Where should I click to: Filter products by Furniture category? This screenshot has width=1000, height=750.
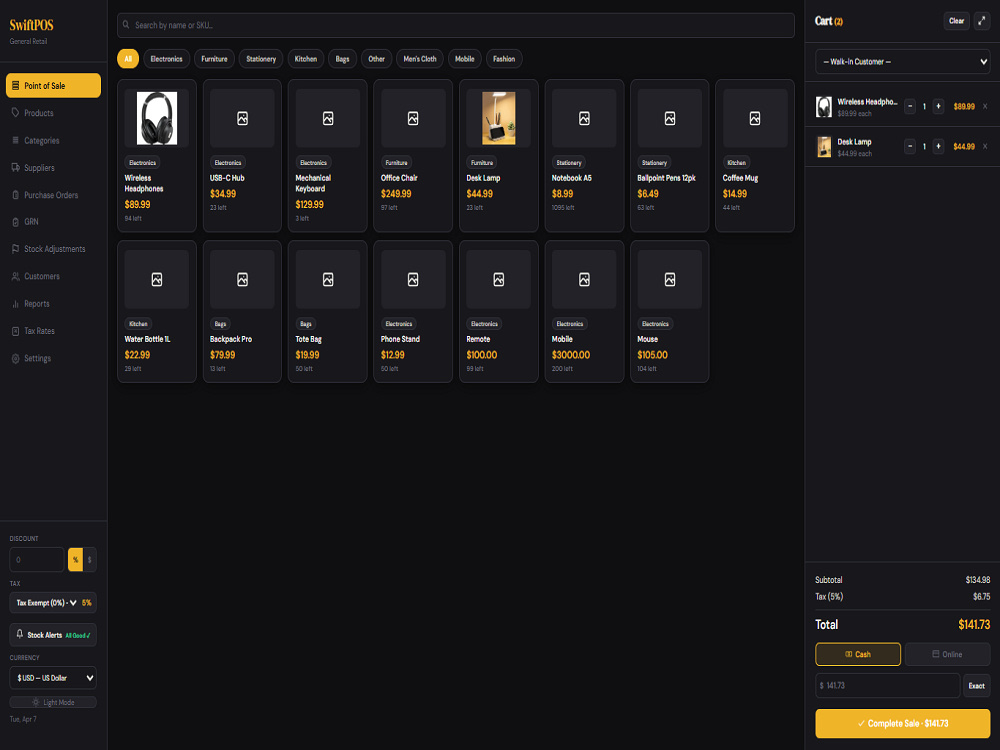pos(214,59)
